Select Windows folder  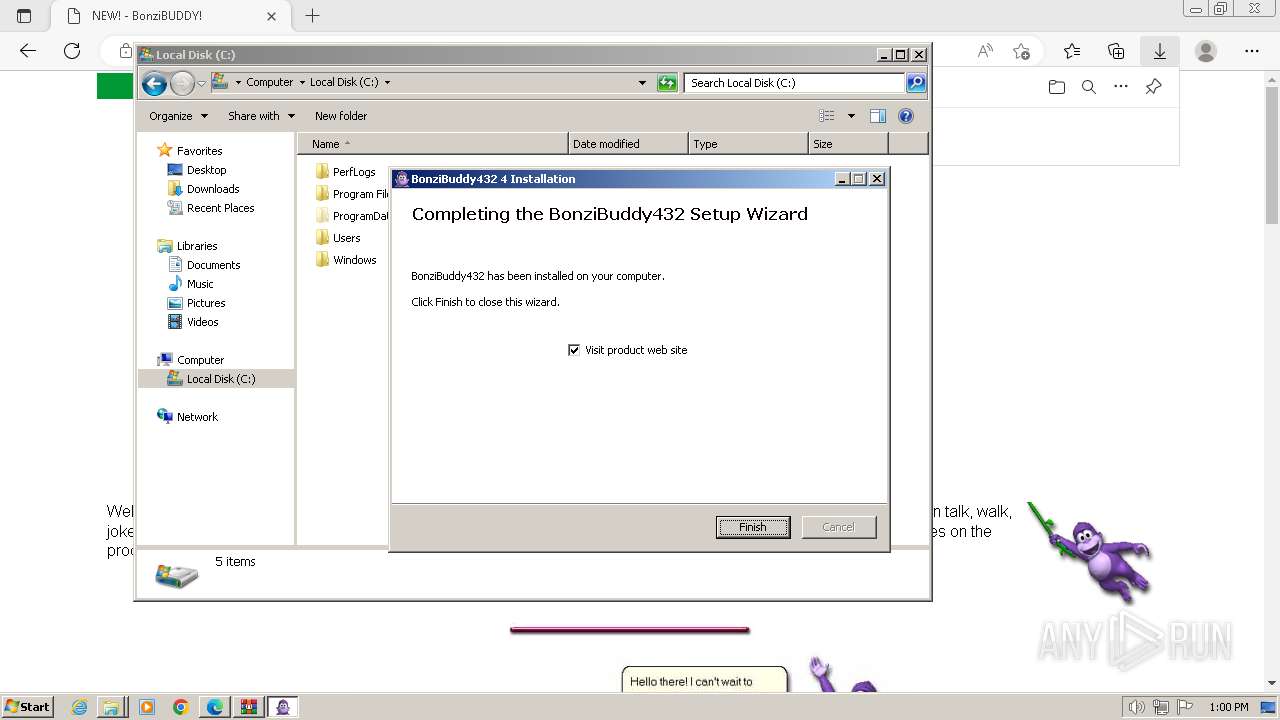point(346,260)
